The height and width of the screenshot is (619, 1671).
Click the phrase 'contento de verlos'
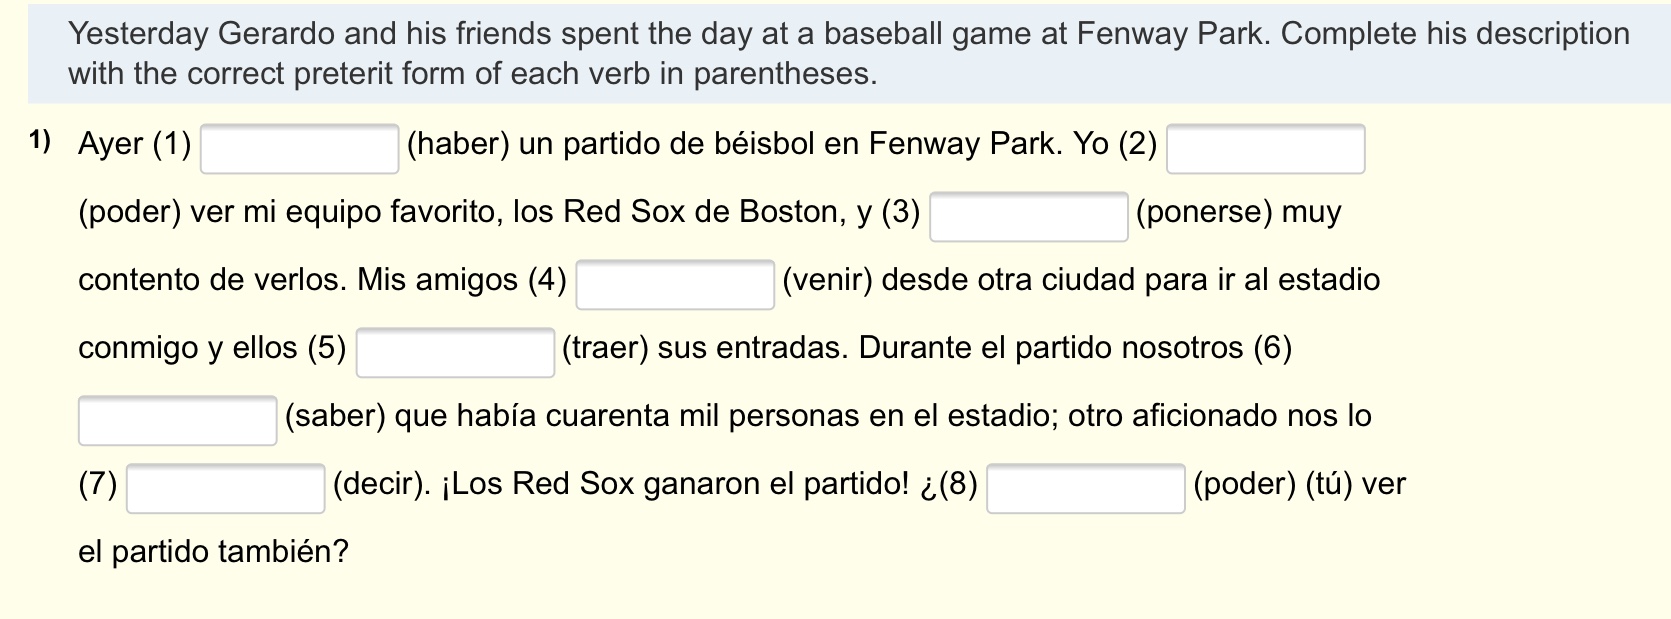(x=212, y=280)
